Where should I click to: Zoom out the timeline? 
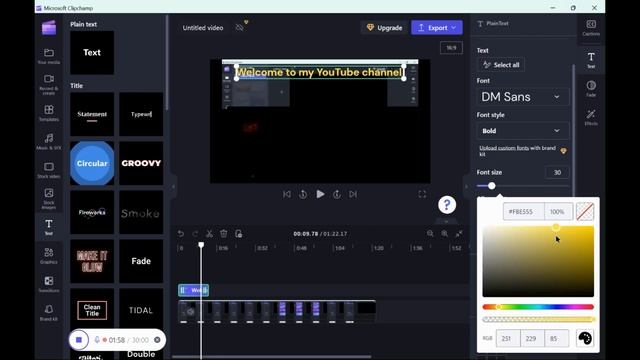click(x=430, y=233)
